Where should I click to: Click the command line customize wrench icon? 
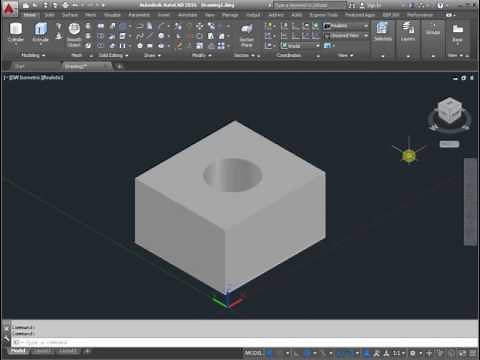pos(6,339)
